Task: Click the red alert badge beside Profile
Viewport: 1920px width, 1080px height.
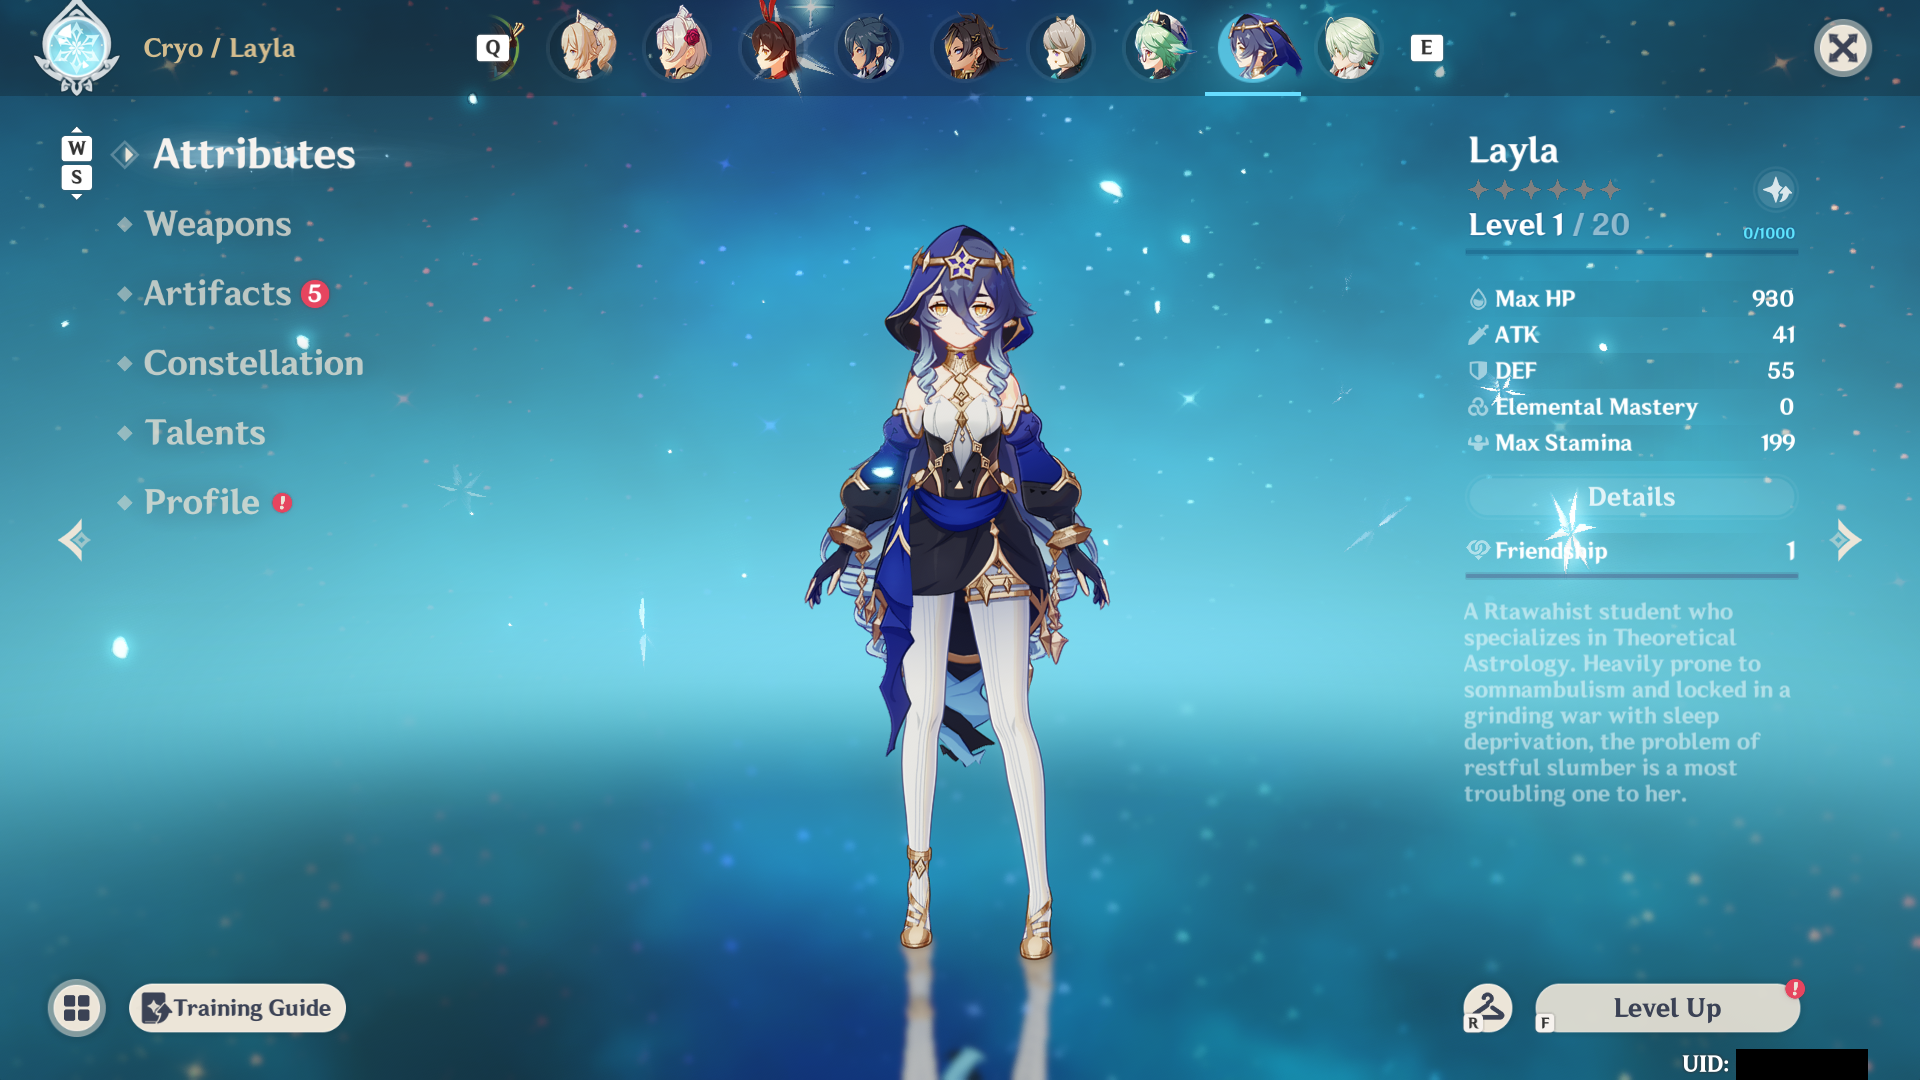Action: pyautogui.click(x=283, y=503)
